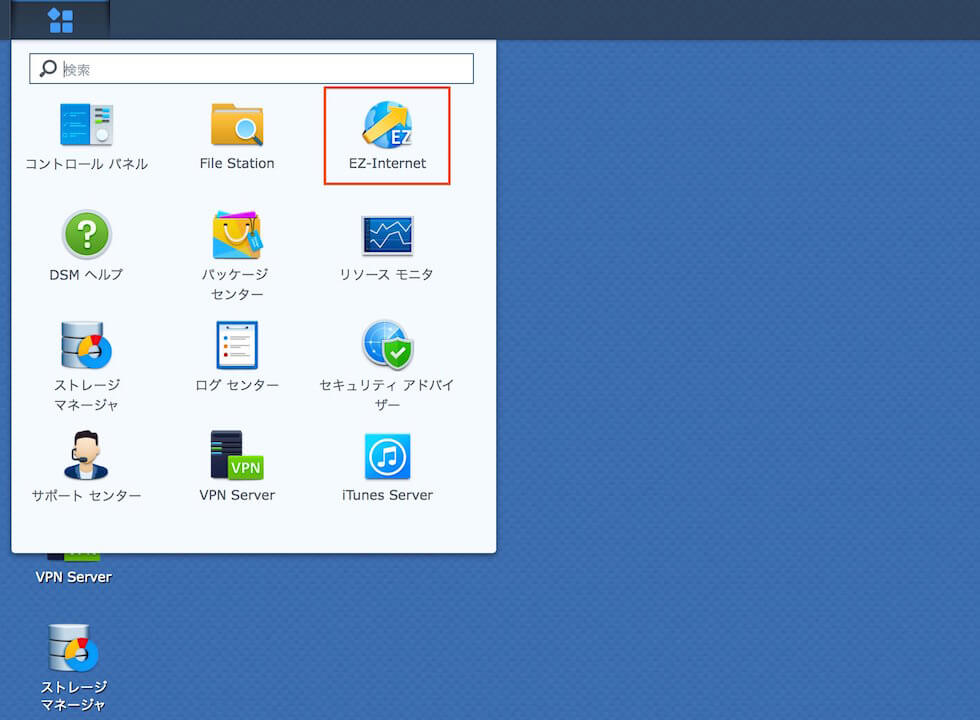
Task: Click the magnifier icon in search box
Action: (x=48, y=69)
